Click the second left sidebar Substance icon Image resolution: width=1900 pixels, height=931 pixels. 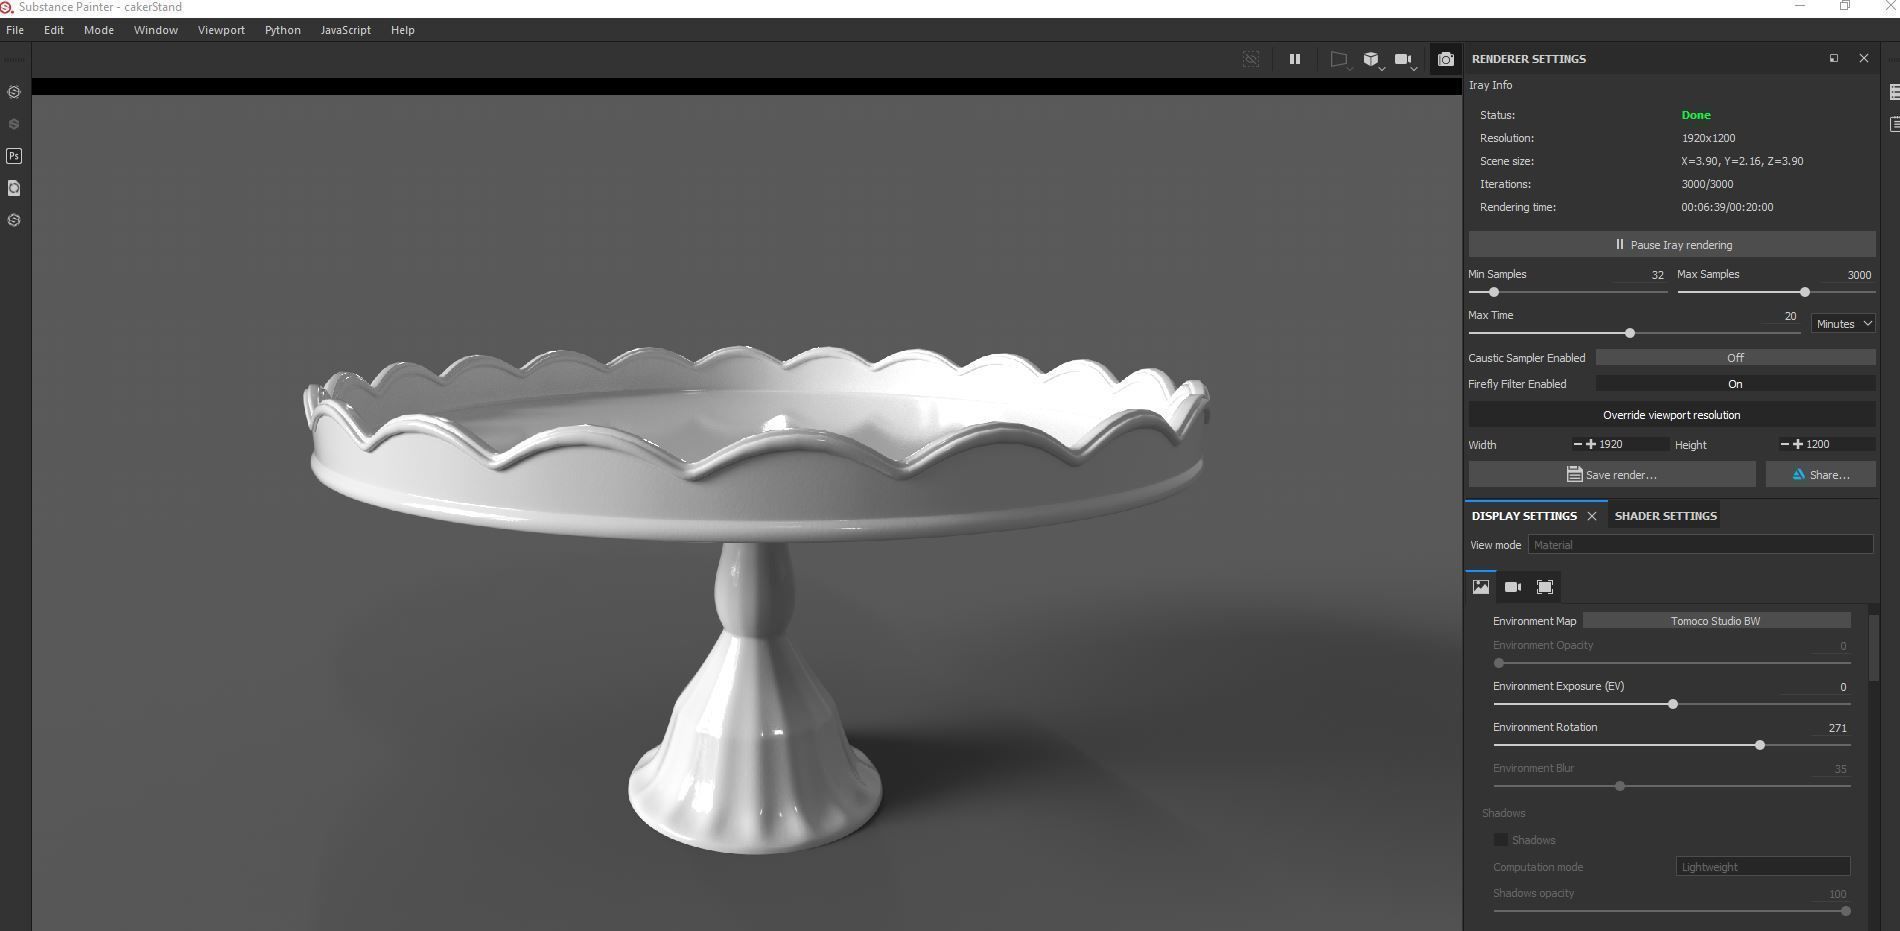14,124
